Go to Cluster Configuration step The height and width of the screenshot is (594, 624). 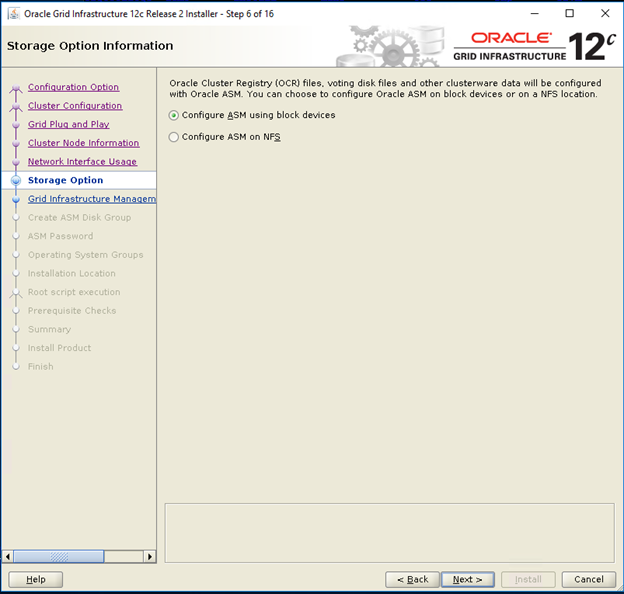[x=75, y=106]
